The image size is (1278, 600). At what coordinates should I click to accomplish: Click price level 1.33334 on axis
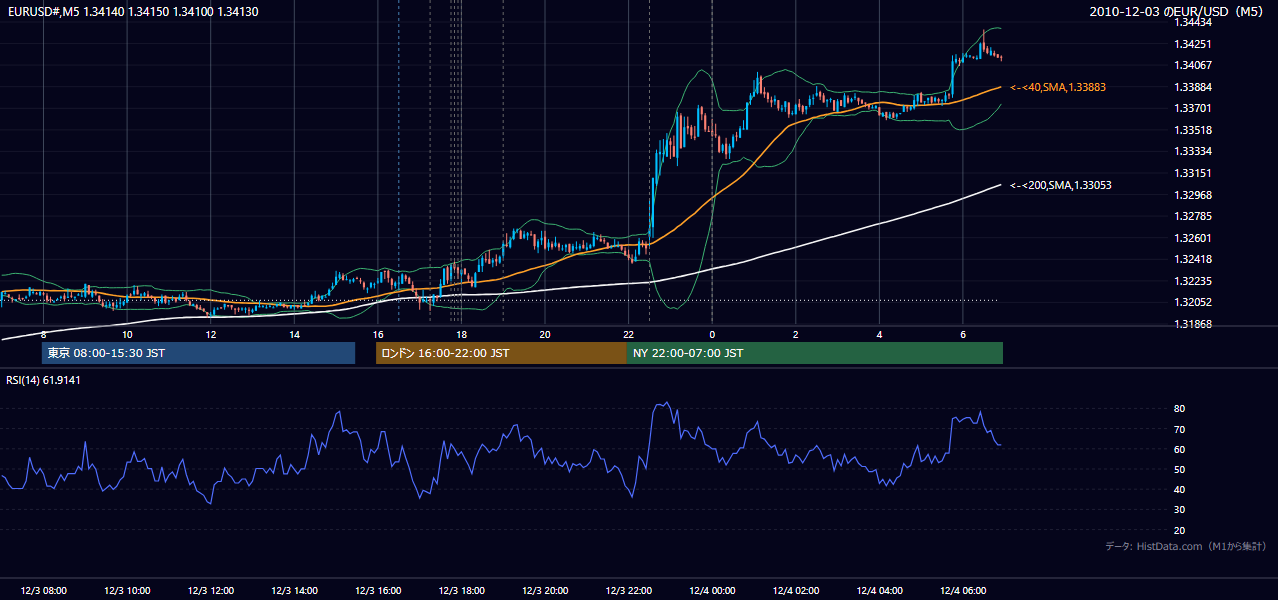pyautogui.click(x=1193, y=151)
